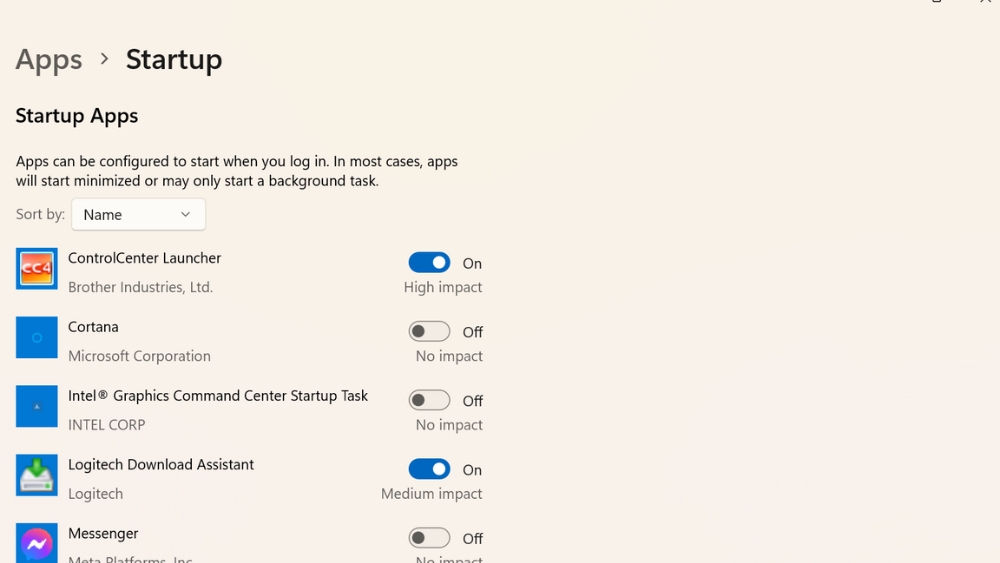
Task: Open the Sort by Name dropdown
Action: (138, 214)
